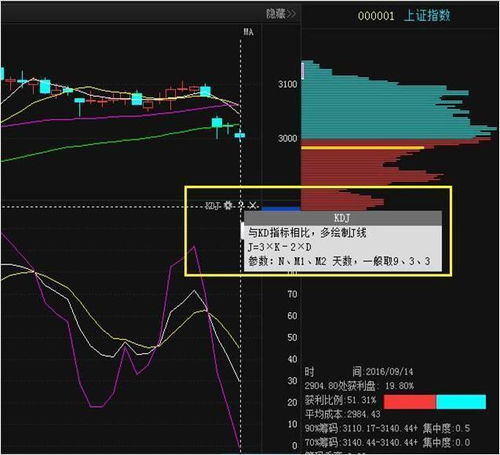Click the KDJ indicator name label
The image size is (500, 455).
pos(213,206)
